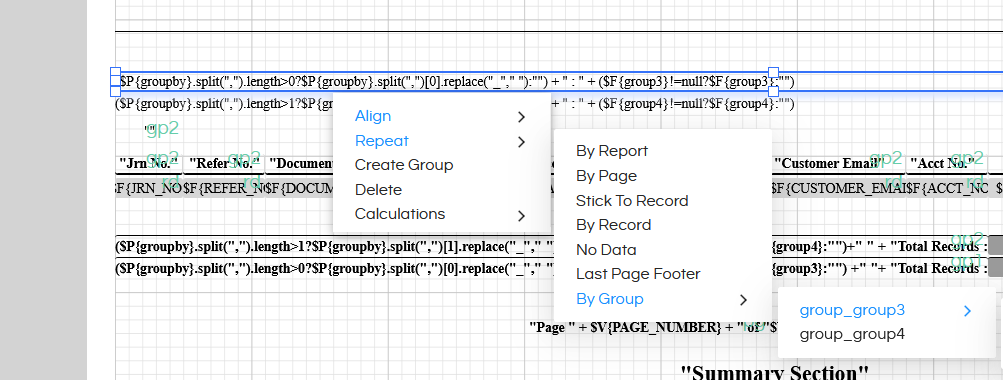Viewport: 1003px width, 380px height.
Task: Select the $F{ACCT_NC data field
Action: [x=947, y=188]
